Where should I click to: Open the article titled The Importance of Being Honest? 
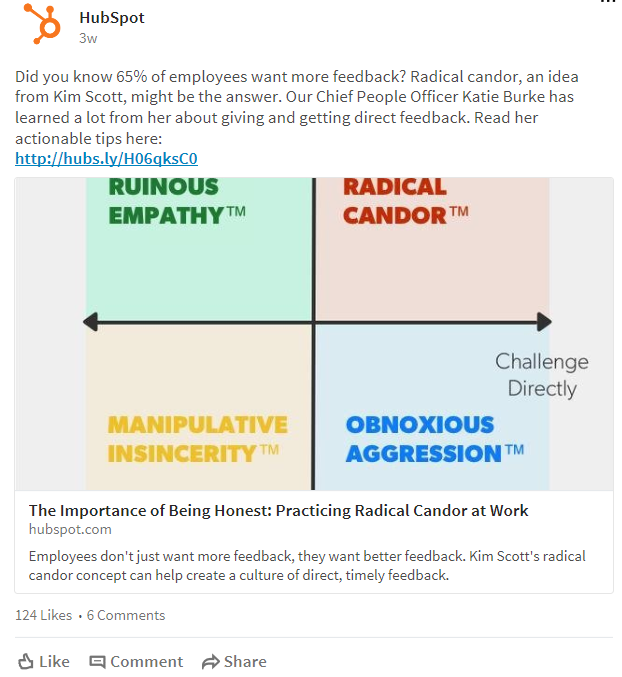(278, 510)
